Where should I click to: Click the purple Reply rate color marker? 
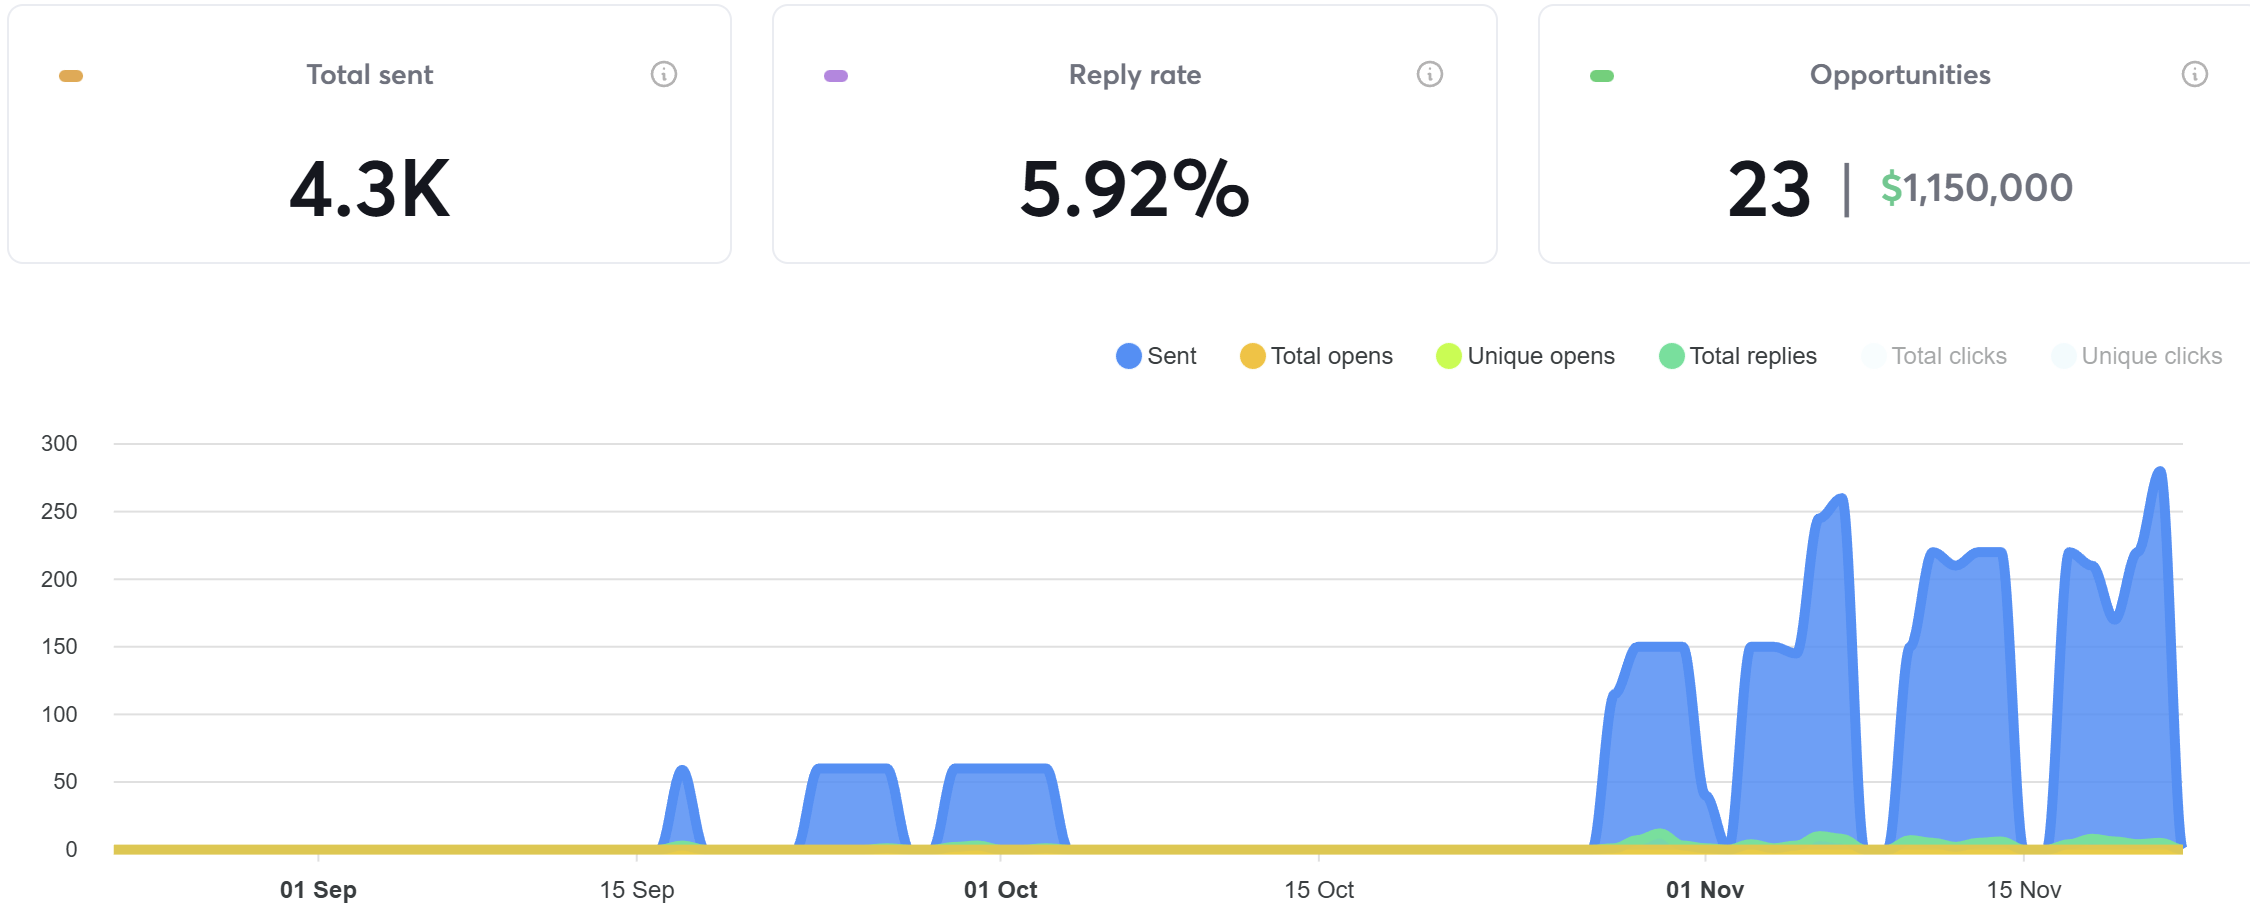click(836, 76)
